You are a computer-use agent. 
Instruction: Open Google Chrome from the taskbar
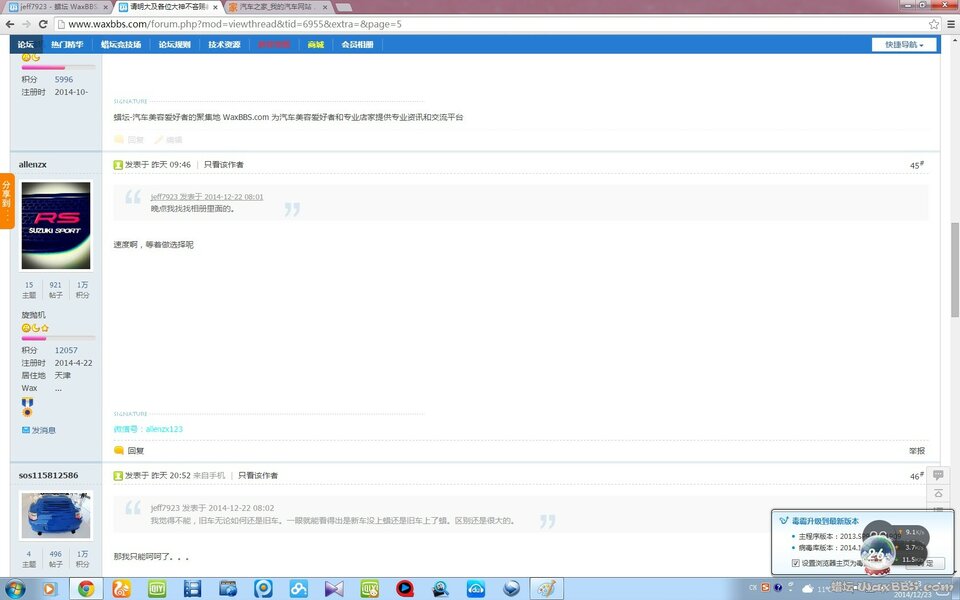85,589
